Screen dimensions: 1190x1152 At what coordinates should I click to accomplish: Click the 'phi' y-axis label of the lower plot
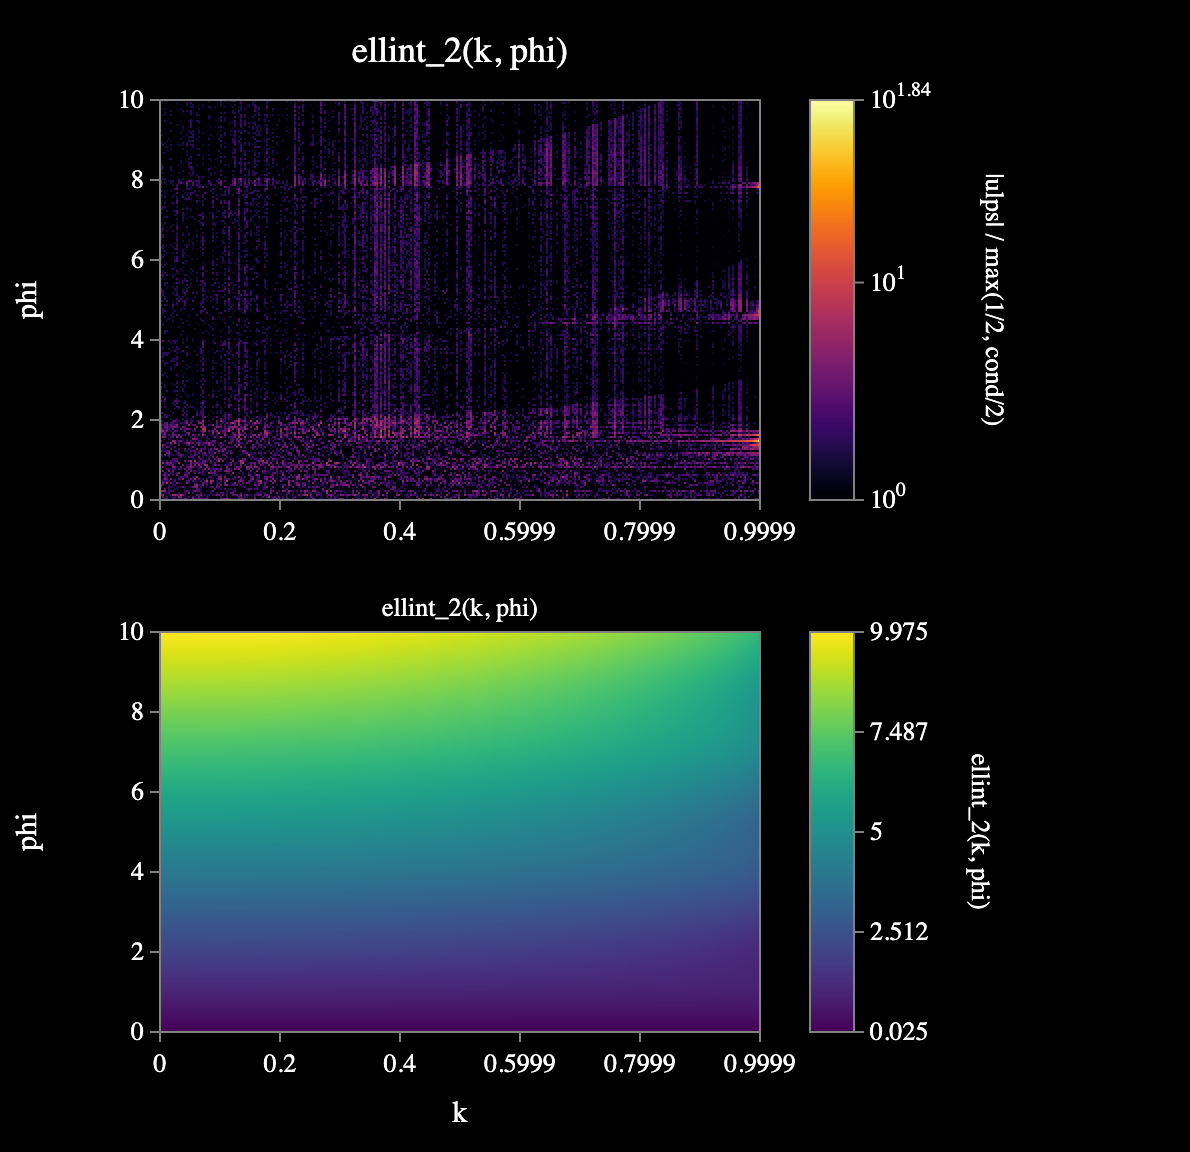click(28, 832)
